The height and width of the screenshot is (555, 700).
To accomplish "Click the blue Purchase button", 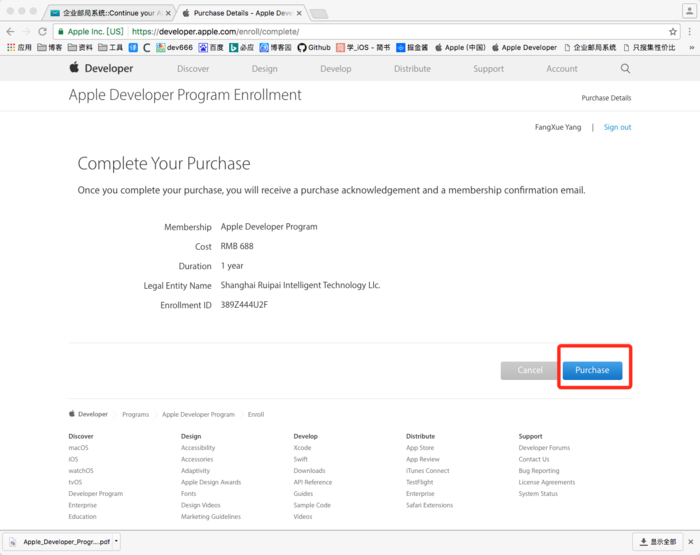I will point(592,370).
